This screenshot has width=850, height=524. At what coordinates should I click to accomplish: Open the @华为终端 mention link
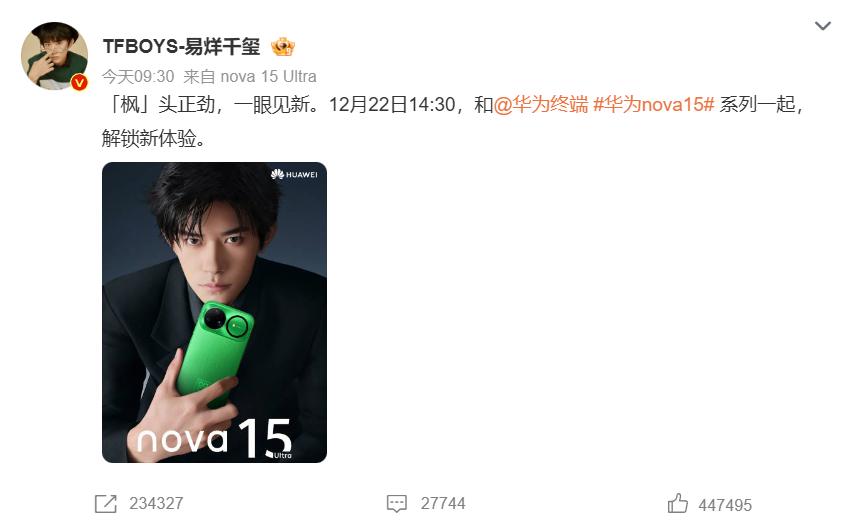(x=541, y=104)
